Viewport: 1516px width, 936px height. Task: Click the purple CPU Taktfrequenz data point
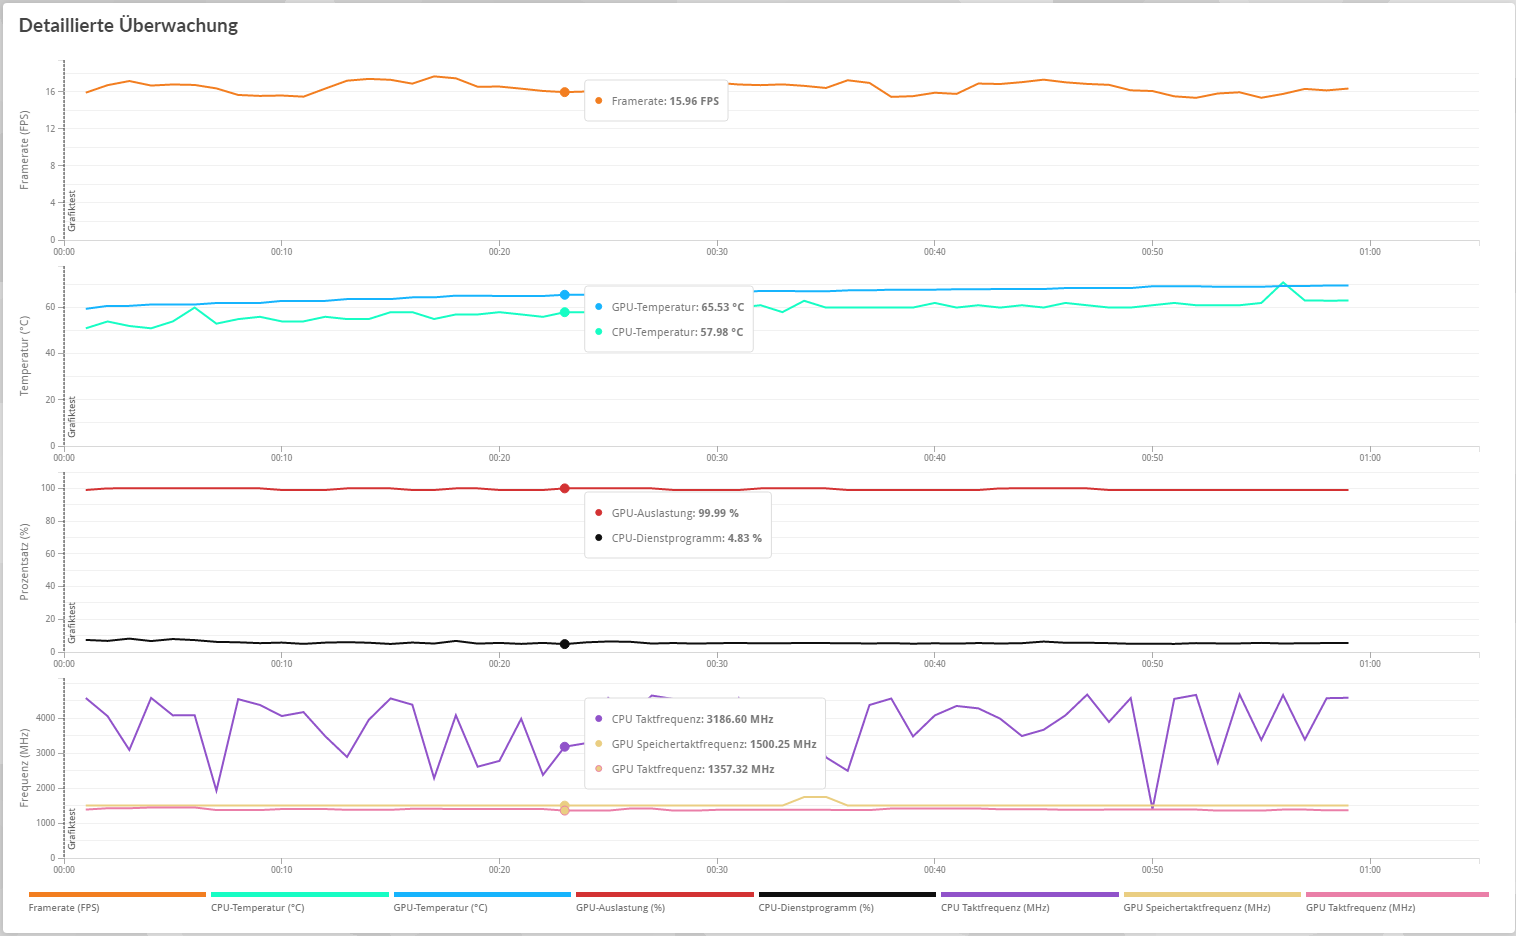pyautogui.click(x=564, y=747)
